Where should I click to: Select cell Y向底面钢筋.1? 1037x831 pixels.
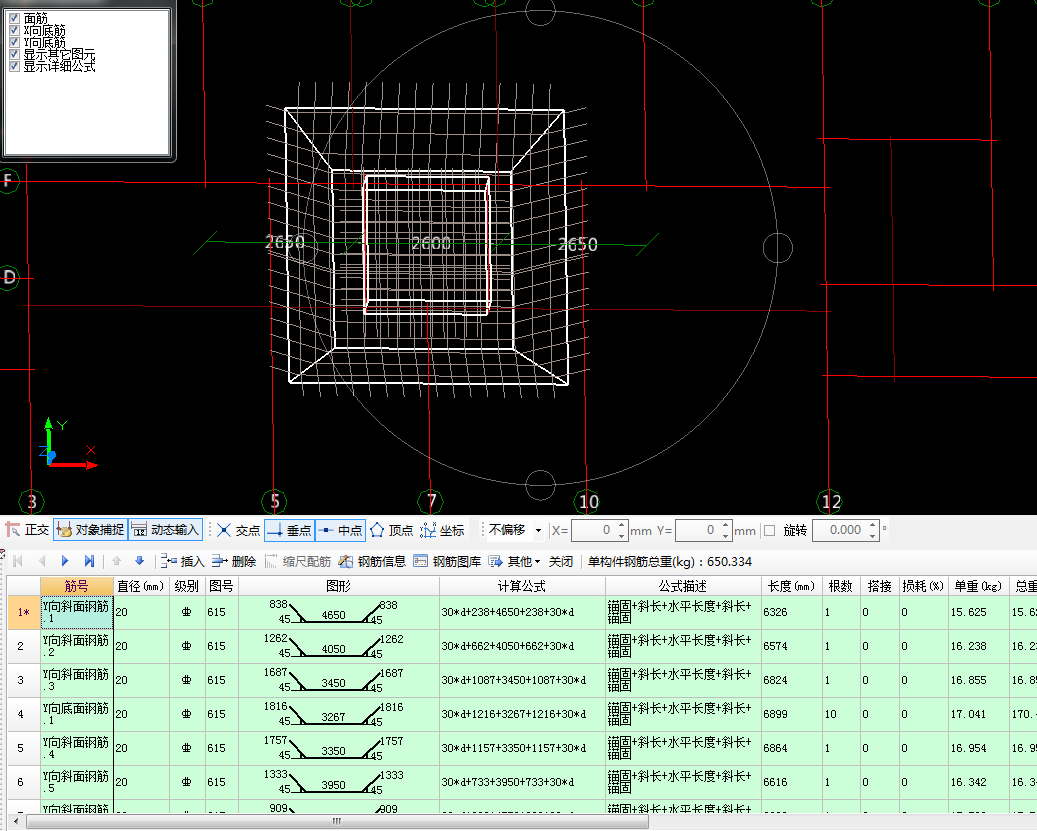[77, 714]
